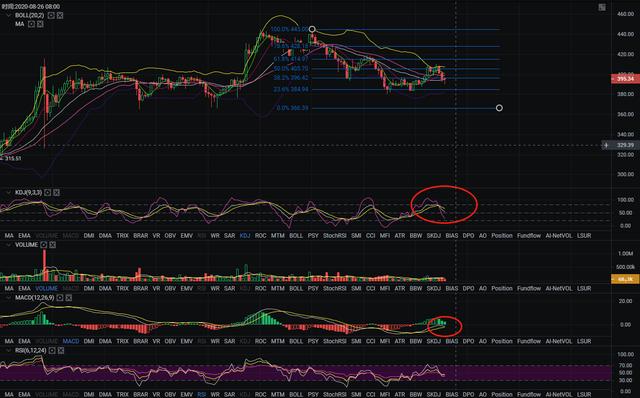Viewport: 640px width, 398px height.
Task: Select the highlighted VOLUME tab beneath the volume chart
Action: (x=47, y=288)
